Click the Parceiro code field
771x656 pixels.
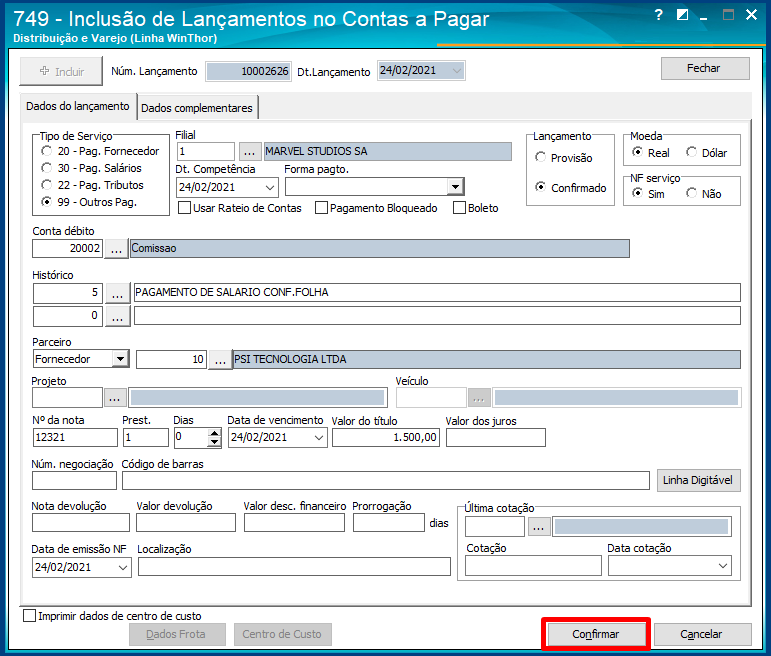[x=171, y=359]
